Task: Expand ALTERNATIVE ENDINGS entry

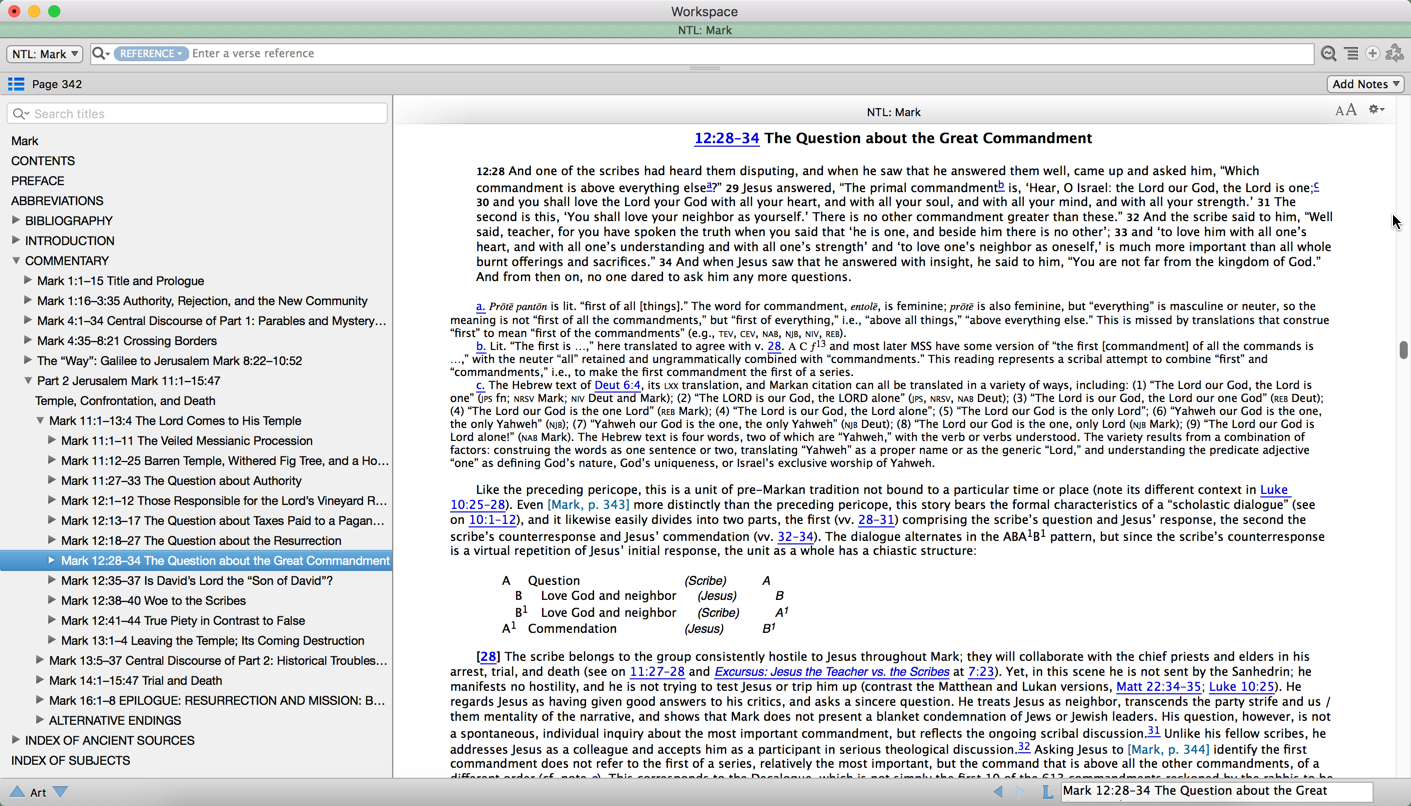Action: (40, 720)
